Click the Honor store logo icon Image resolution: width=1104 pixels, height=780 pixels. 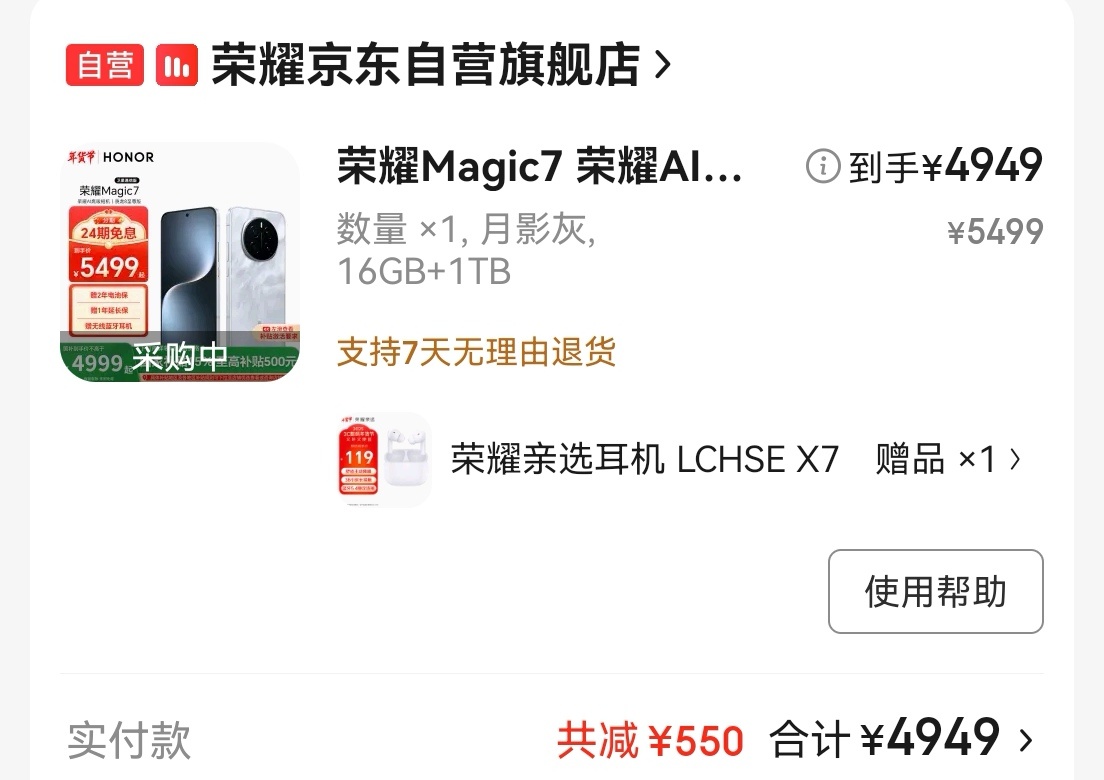pos(177,65)
